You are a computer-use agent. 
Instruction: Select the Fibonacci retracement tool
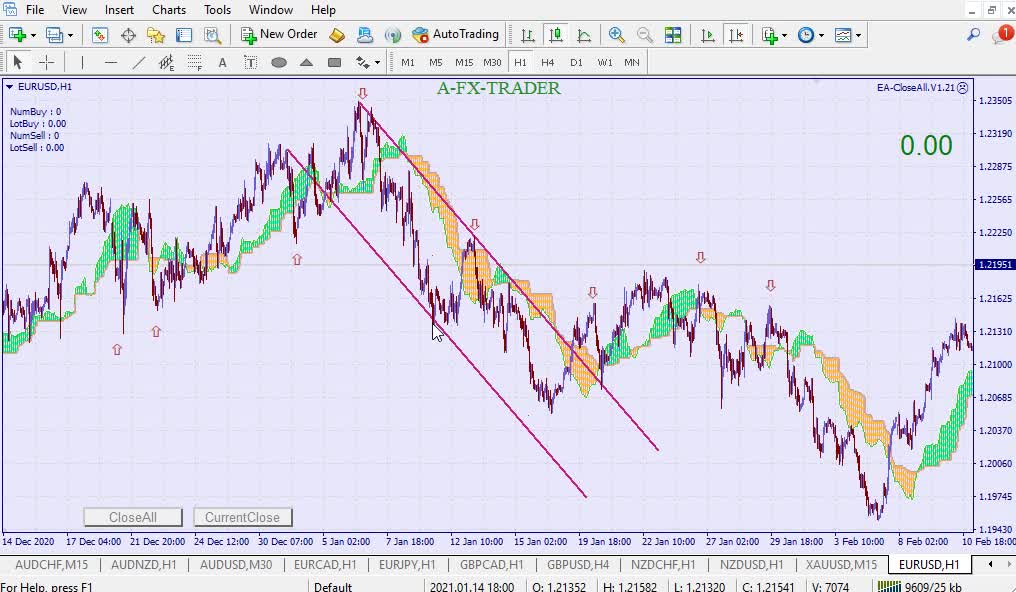pyautogui.click(x=194, y=62)
